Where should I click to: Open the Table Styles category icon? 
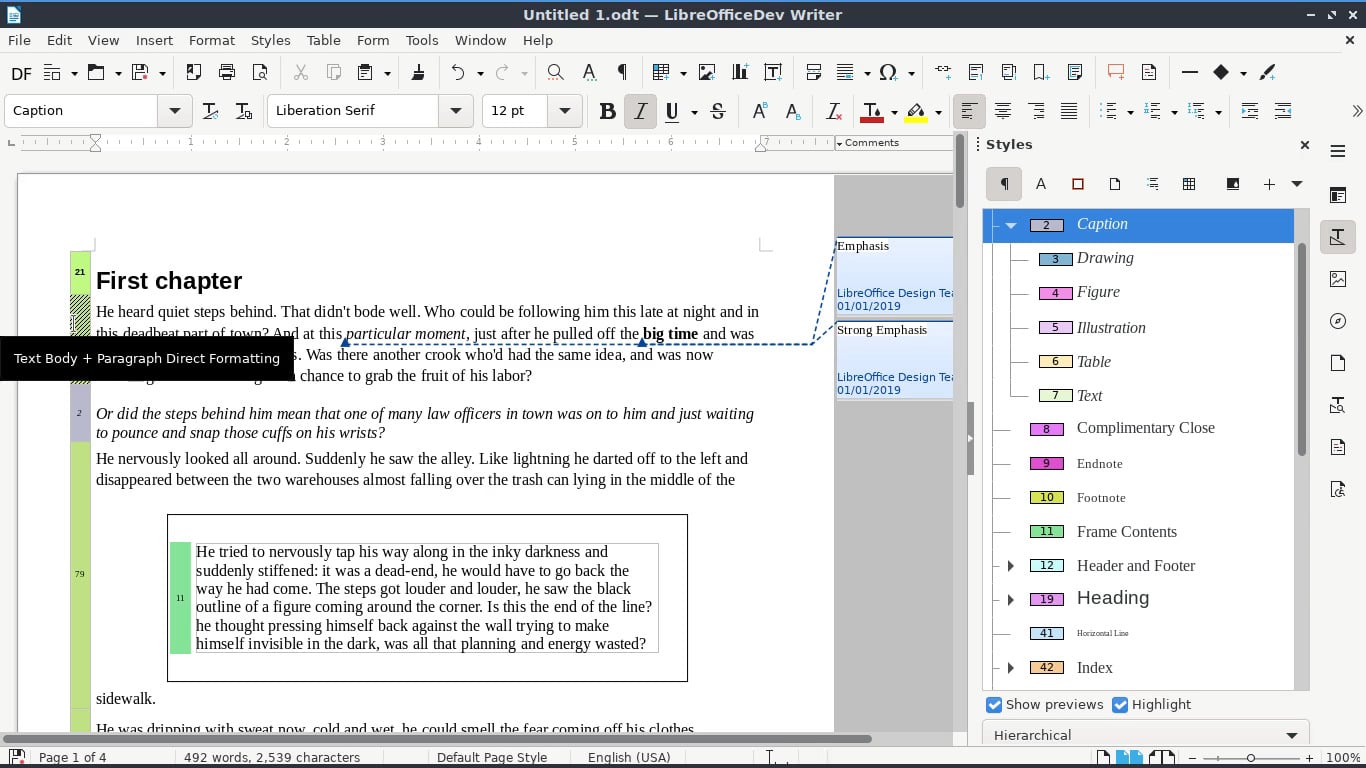click(1189, 184)
